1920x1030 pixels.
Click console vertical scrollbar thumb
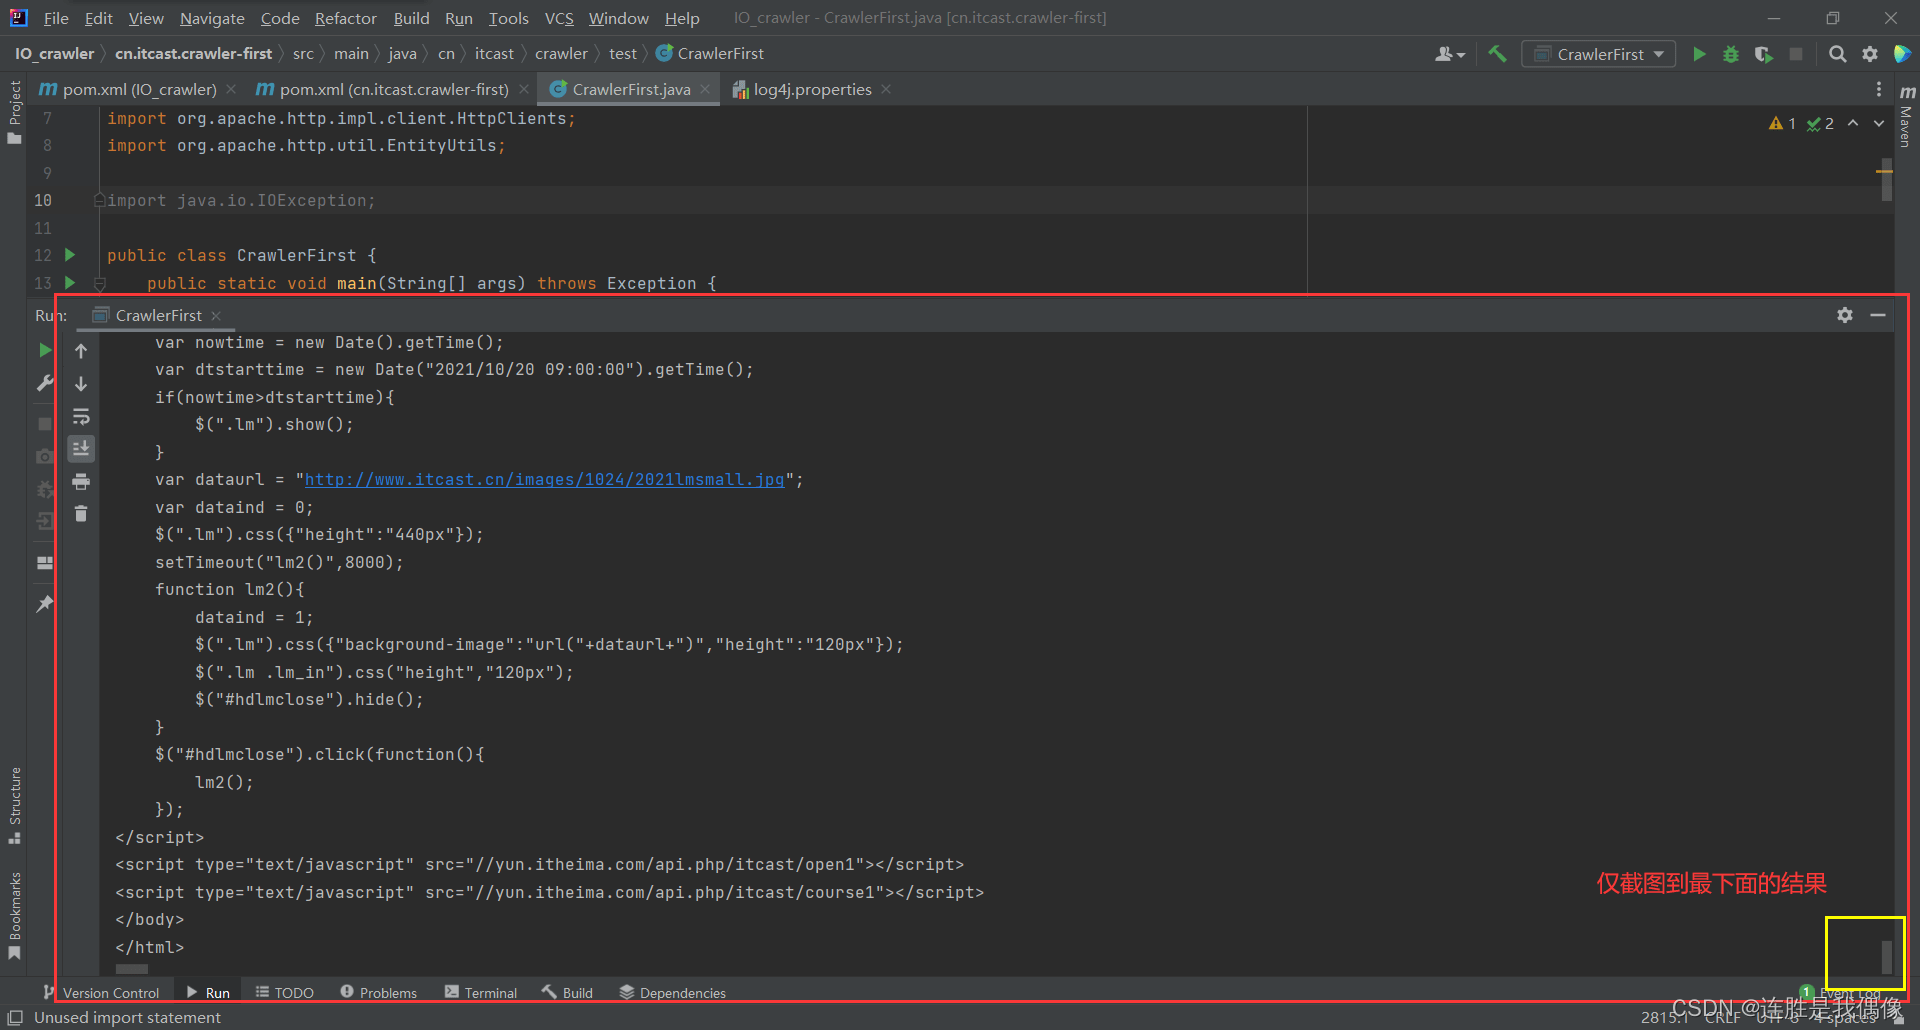click(x=1887, y=956)
